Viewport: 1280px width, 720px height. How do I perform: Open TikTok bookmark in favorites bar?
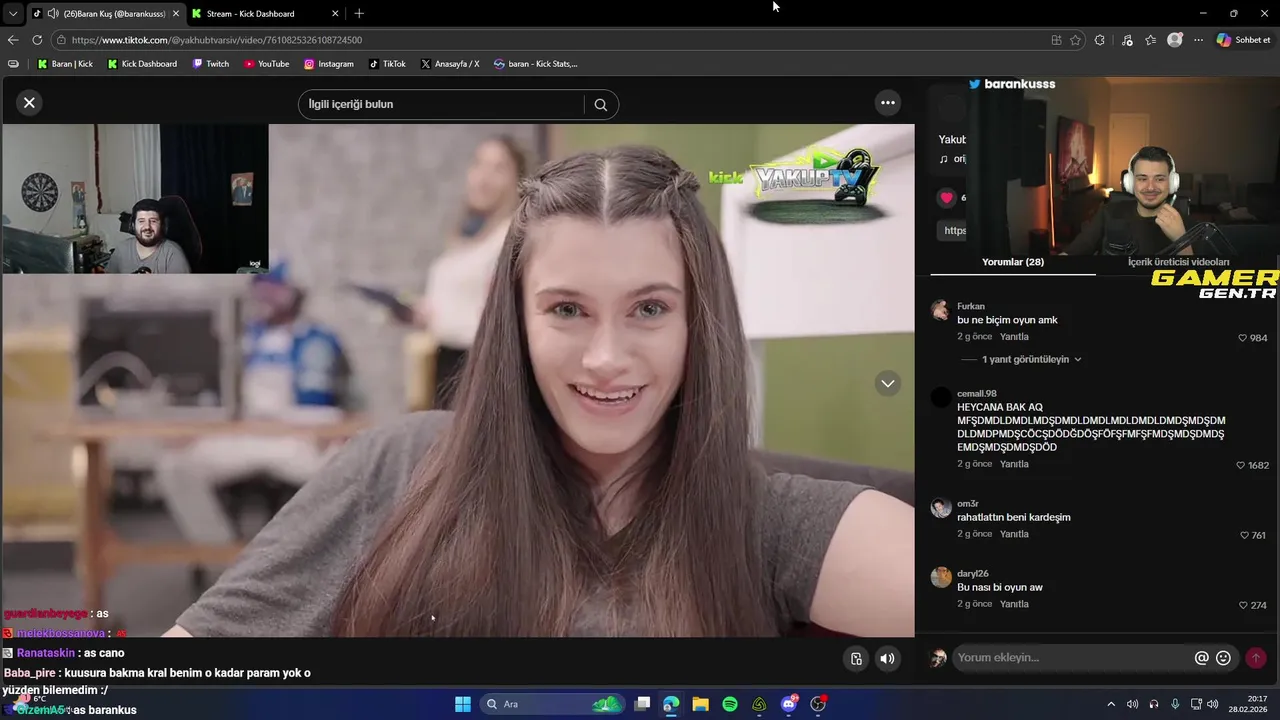(x=387, y=64)
